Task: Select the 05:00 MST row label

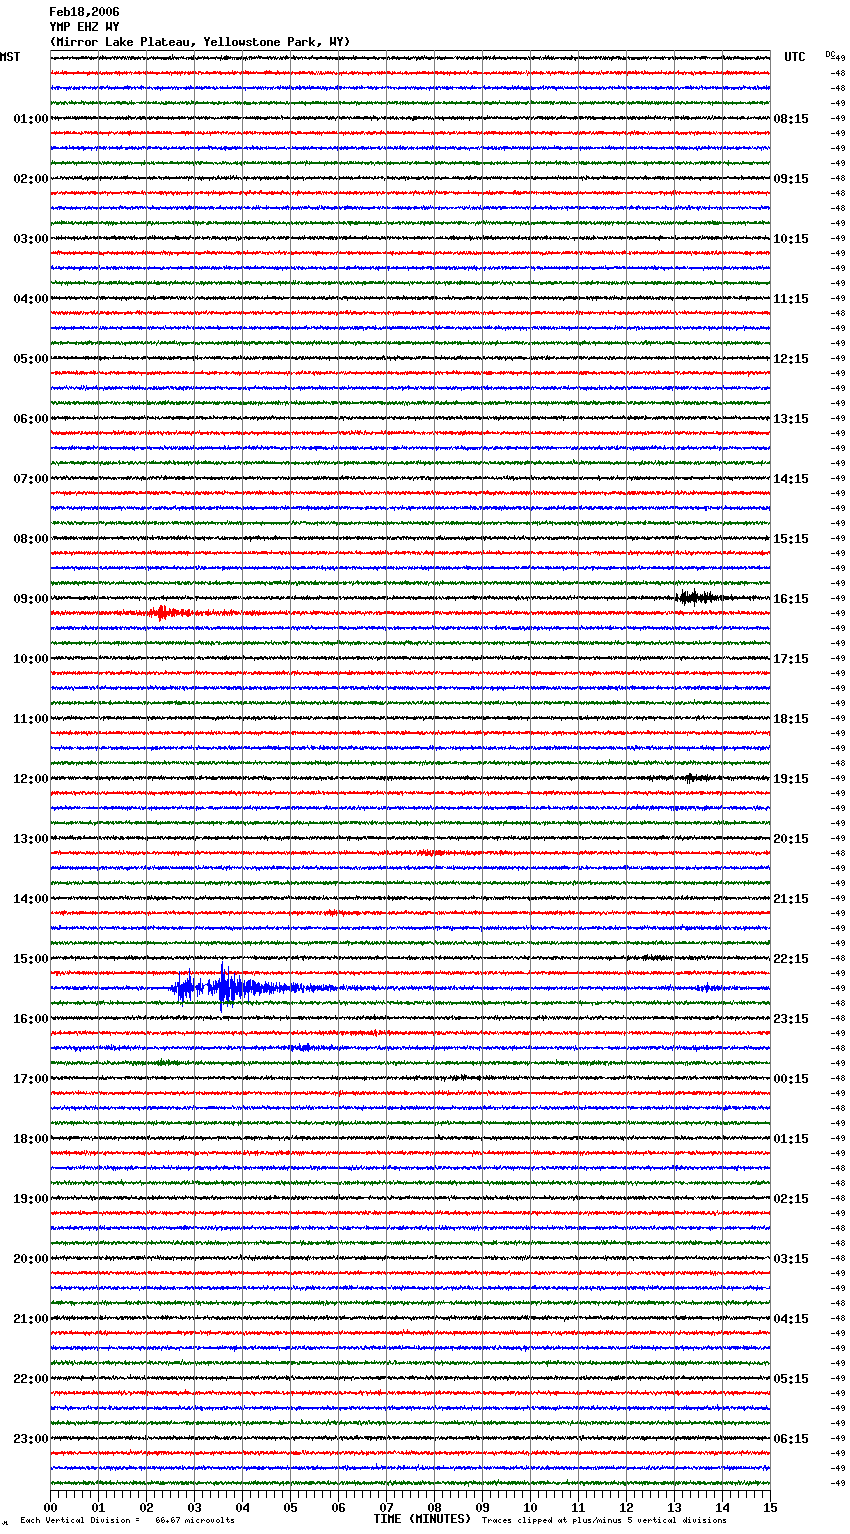Action: [x=30, y=359]
